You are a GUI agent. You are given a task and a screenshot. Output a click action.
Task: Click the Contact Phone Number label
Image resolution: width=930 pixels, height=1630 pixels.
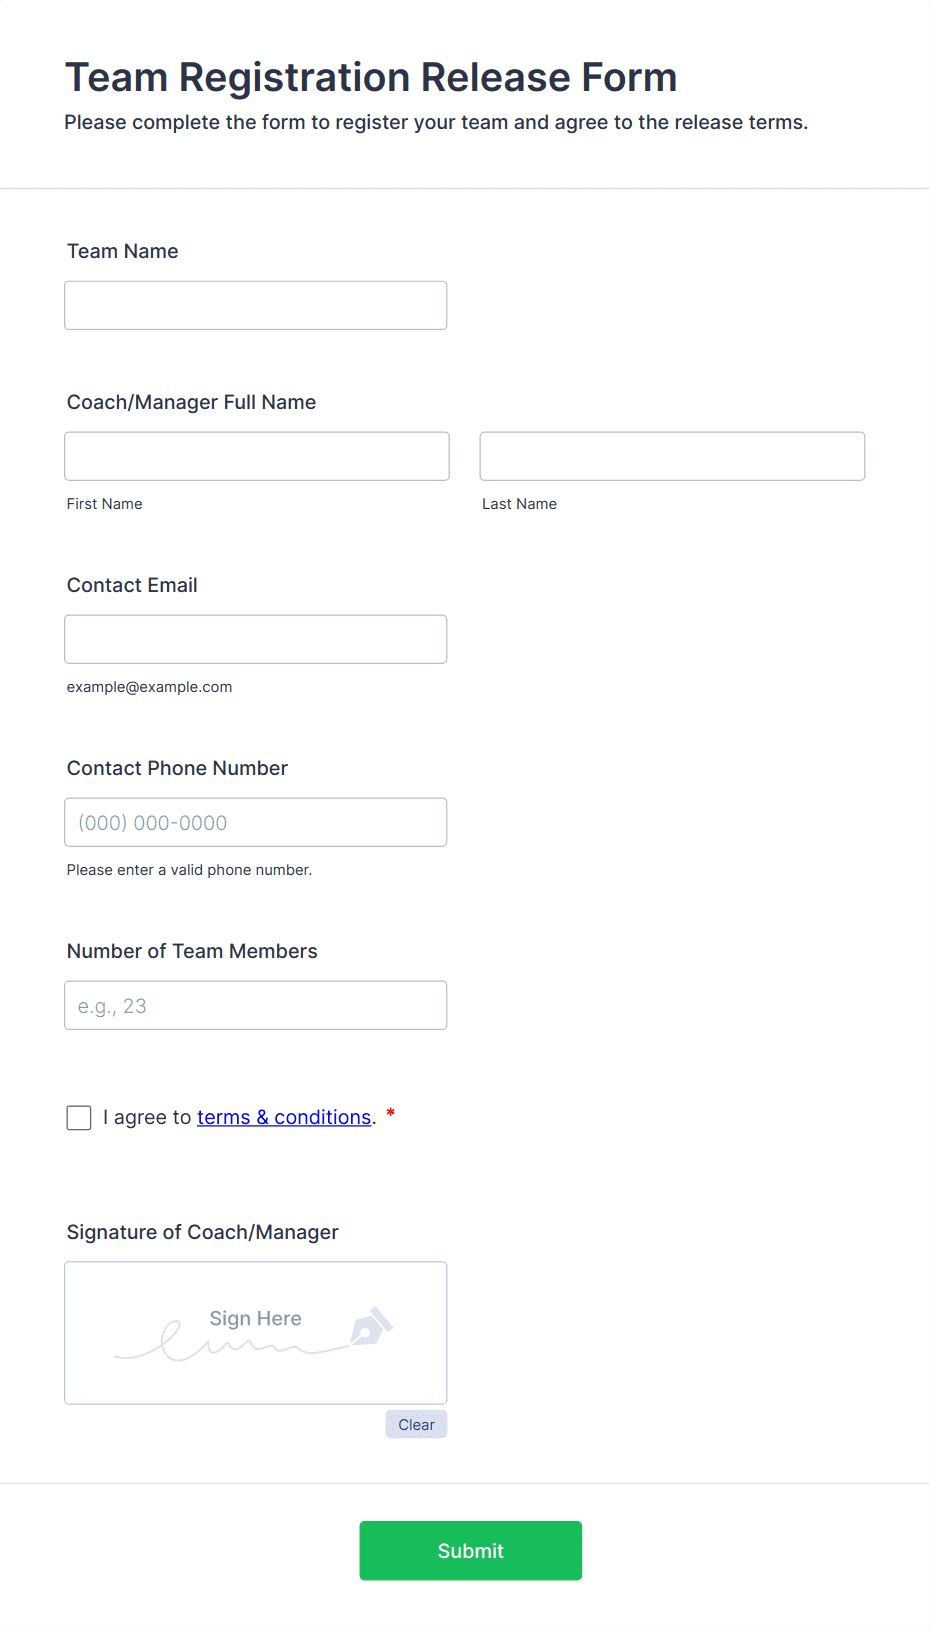pos(177,768)
